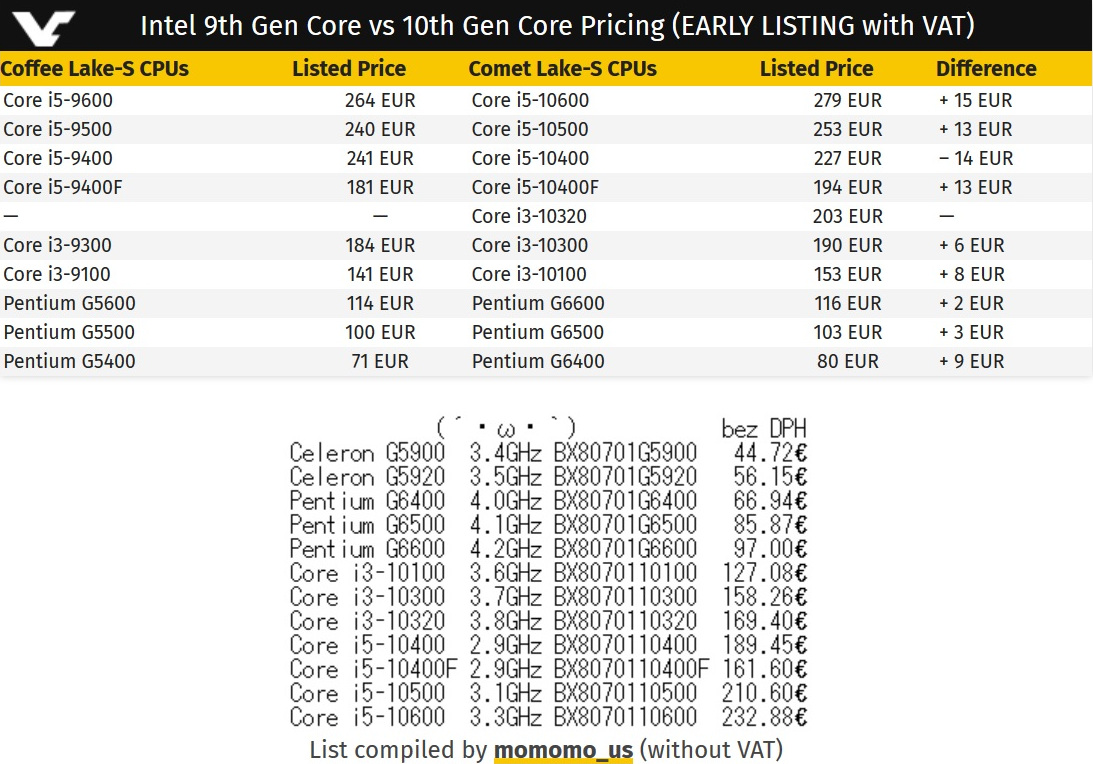This screenshot has width=1093, height=764.
Task: Select the 'Coffee Lake-S CPUs' column header
Action: tap(95, 68)
